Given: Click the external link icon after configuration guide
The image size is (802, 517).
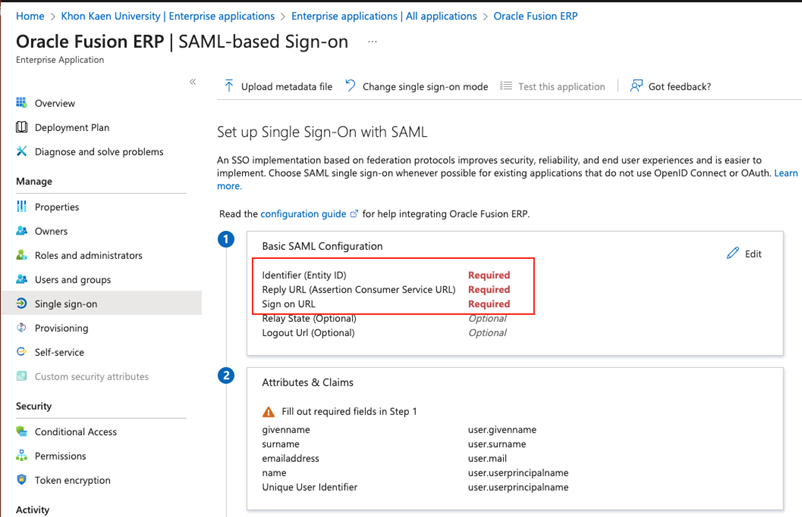Looking at the screenshot, I should coord(354,214).
